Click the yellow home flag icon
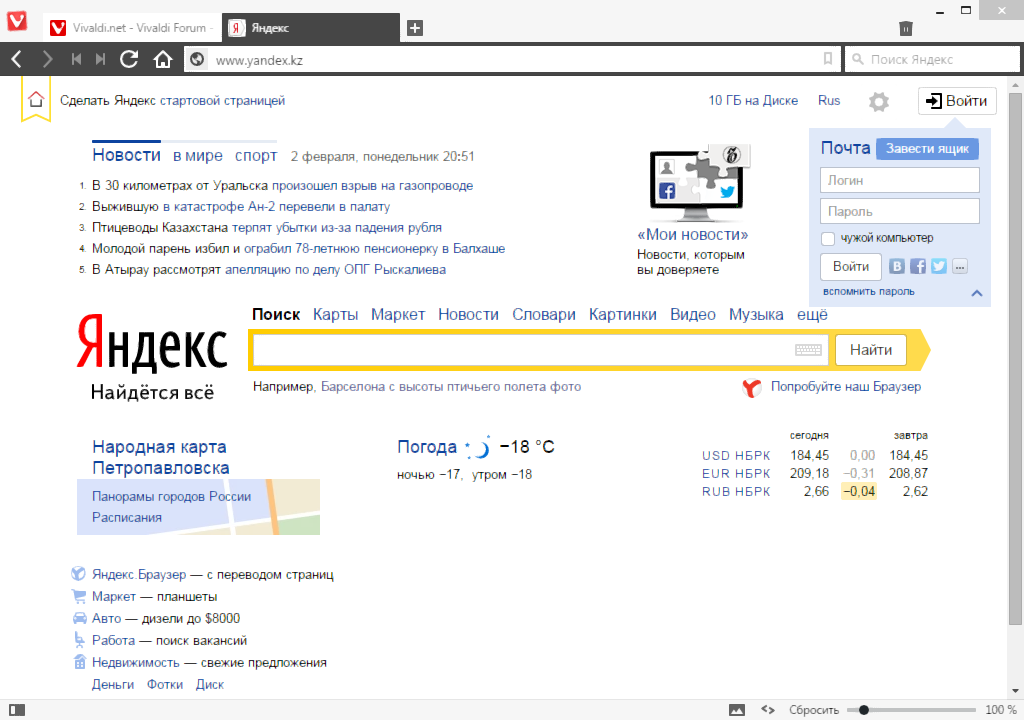1024x720 pixels. 36,99
